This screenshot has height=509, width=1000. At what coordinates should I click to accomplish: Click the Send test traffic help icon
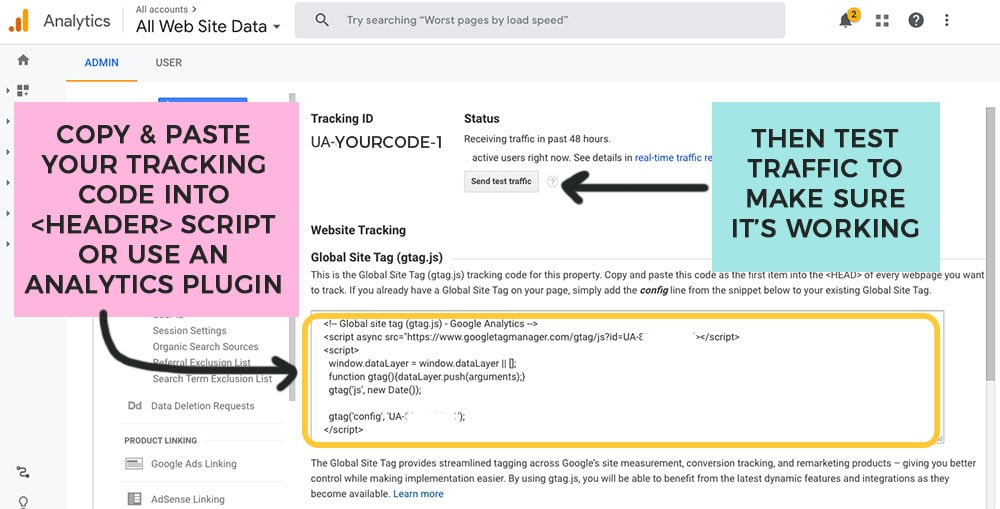pos(552,182)
